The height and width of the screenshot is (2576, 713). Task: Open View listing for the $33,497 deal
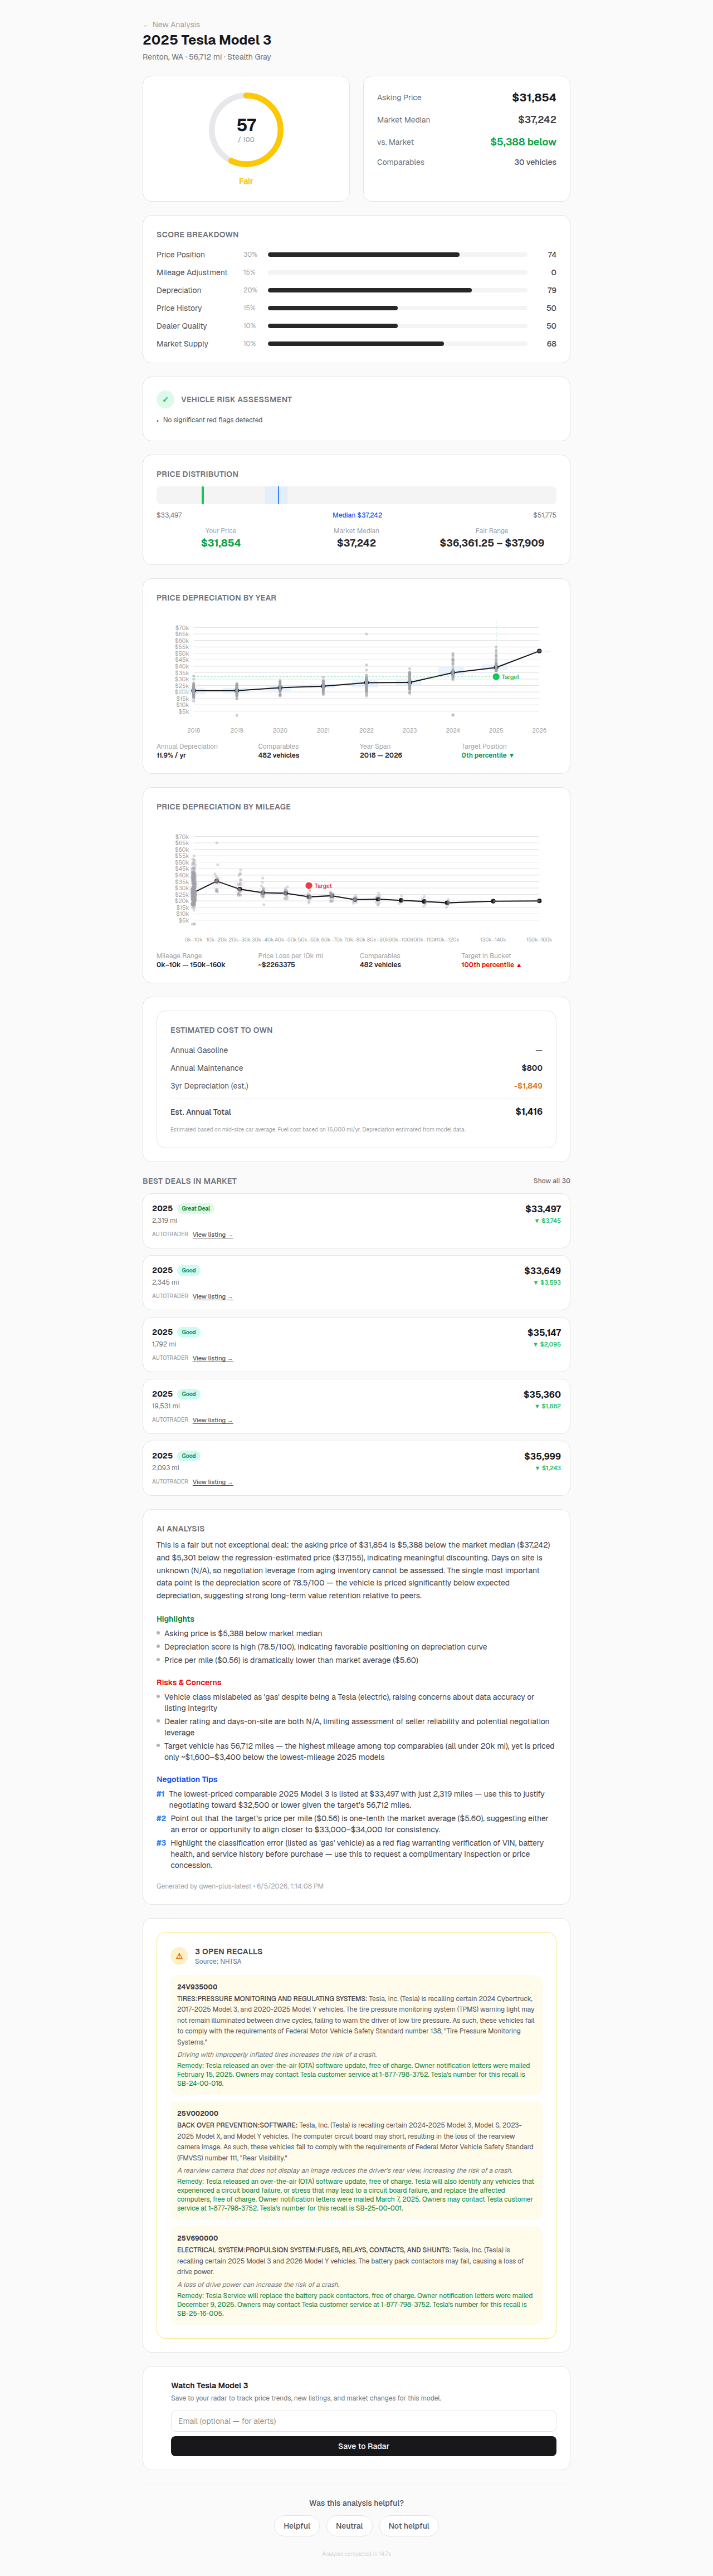(x=212, y=1235)
